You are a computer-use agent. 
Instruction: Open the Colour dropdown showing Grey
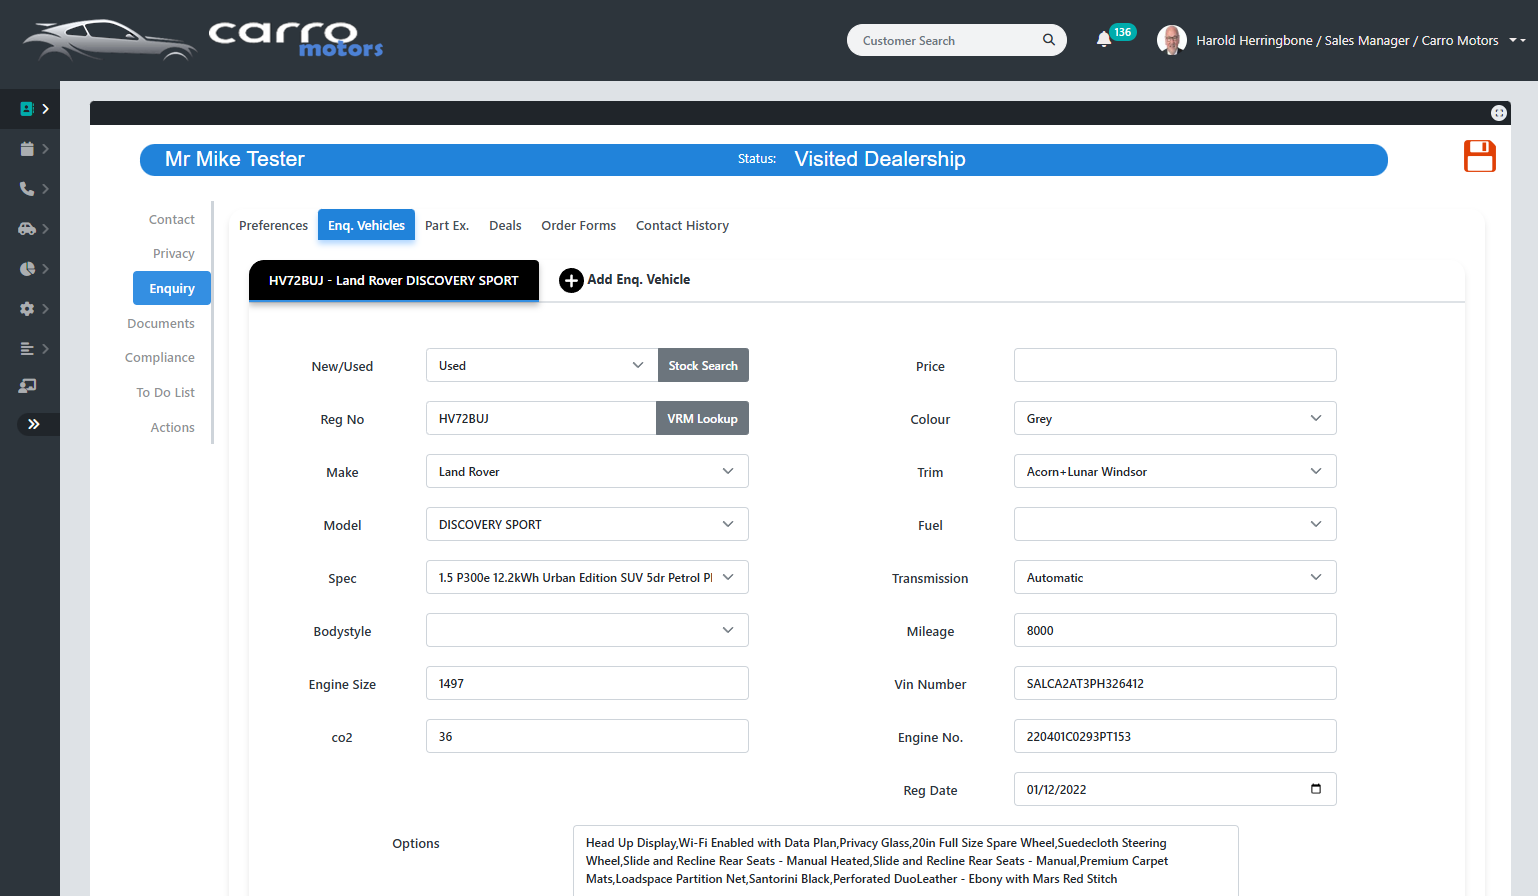pos(1174,419)
